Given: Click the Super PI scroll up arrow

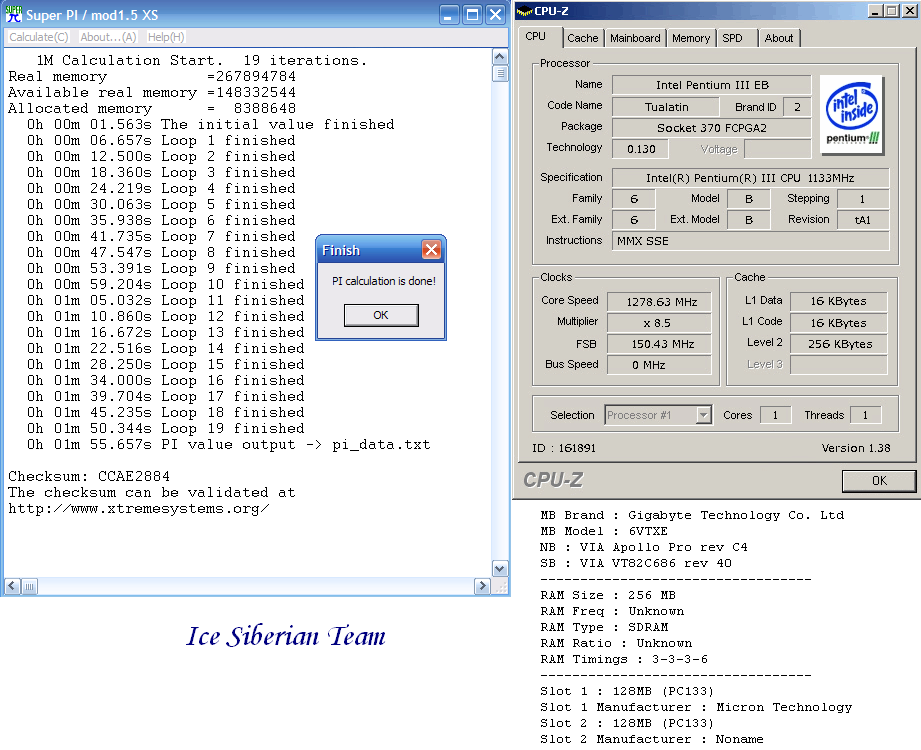Looking at the screenshot, I should pos(500,57).
